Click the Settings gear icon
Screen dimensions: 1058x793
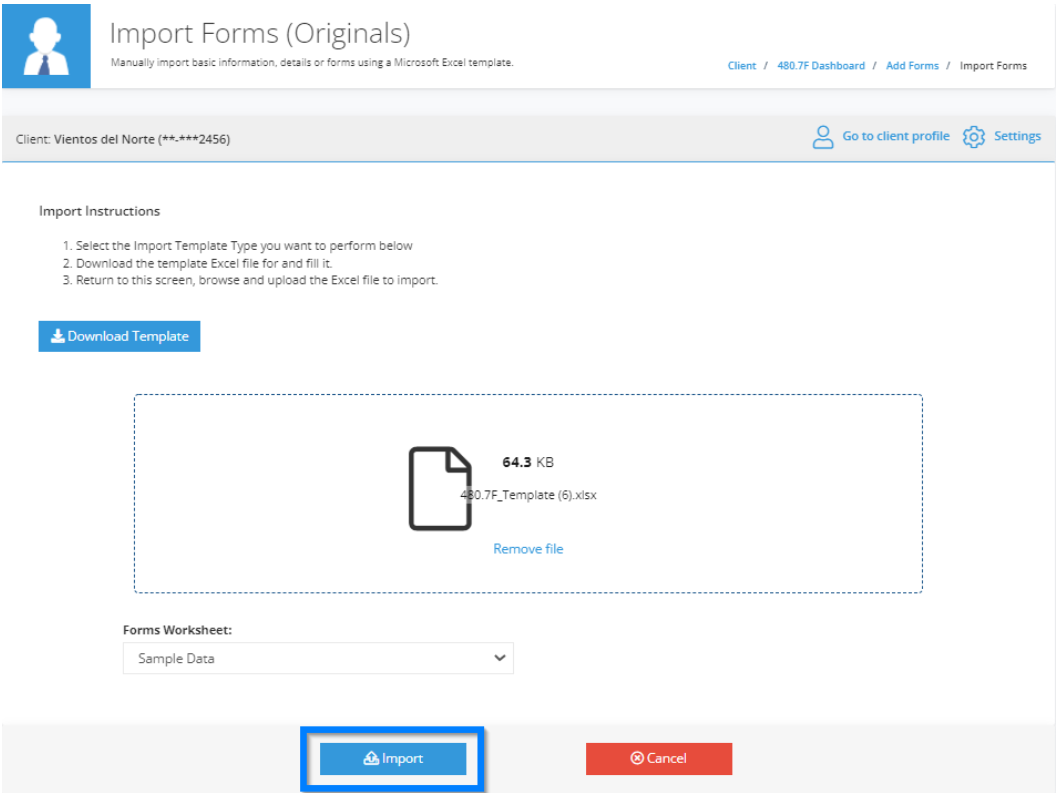point(974,137)
